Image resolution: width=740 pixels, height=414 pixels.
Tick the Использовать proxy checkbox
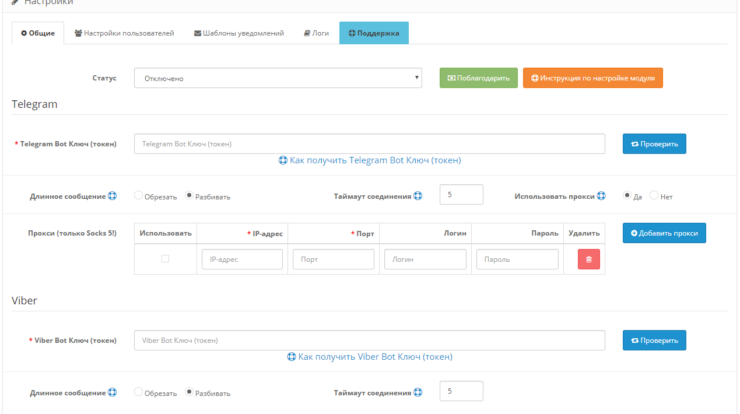(165, 259)
